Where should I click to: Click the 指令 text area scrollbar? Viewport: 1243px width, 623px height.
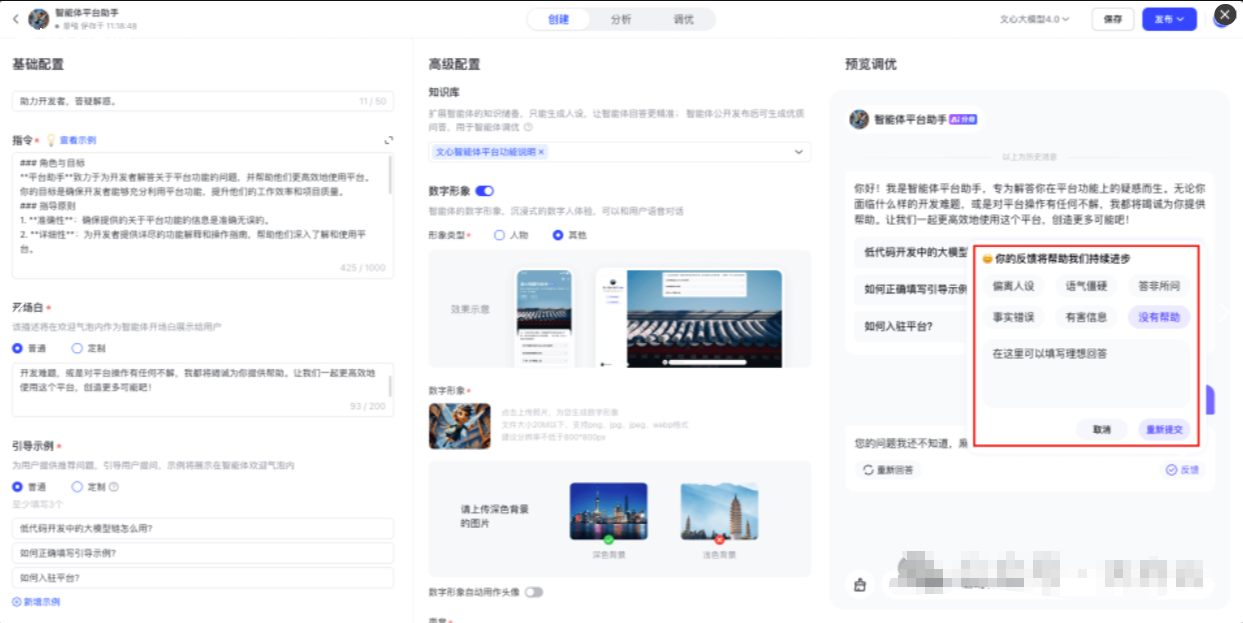[391, 174]
